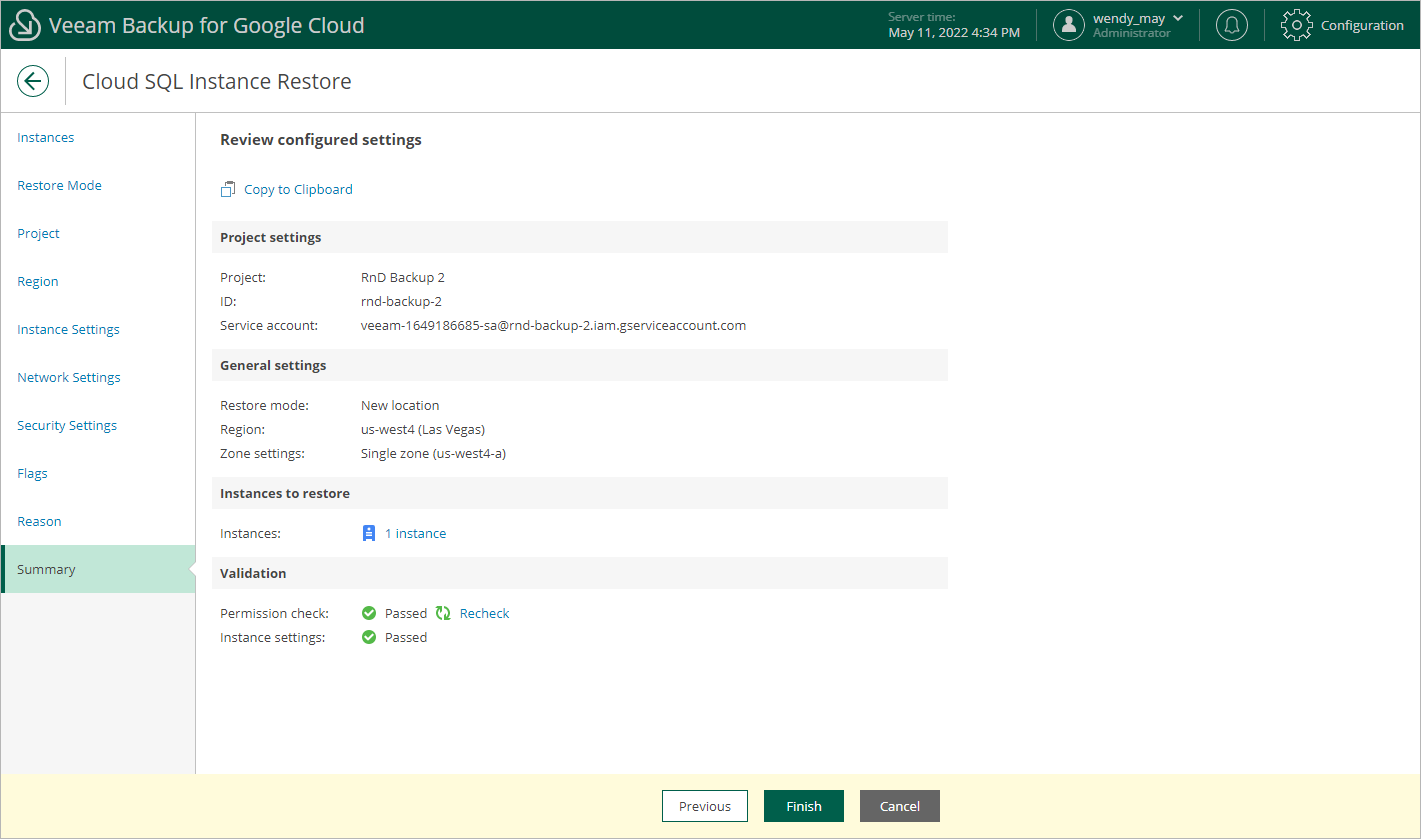Open the Network Settings step

click(69, 377)
